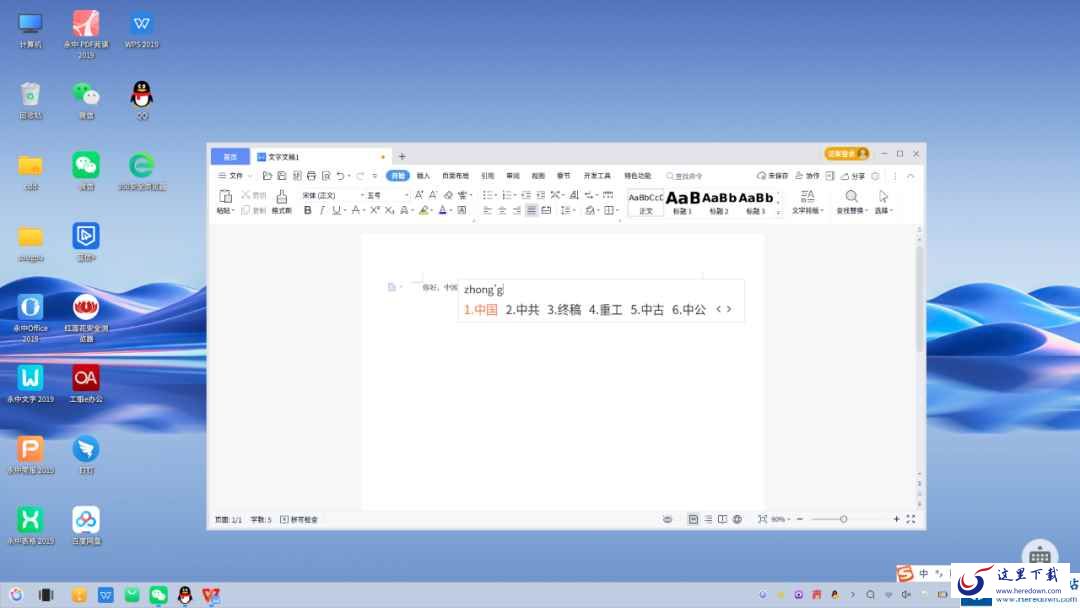Click the Bold formatting icon
The height and width of the screenshot is (608, 1080).
pos(307,211)
